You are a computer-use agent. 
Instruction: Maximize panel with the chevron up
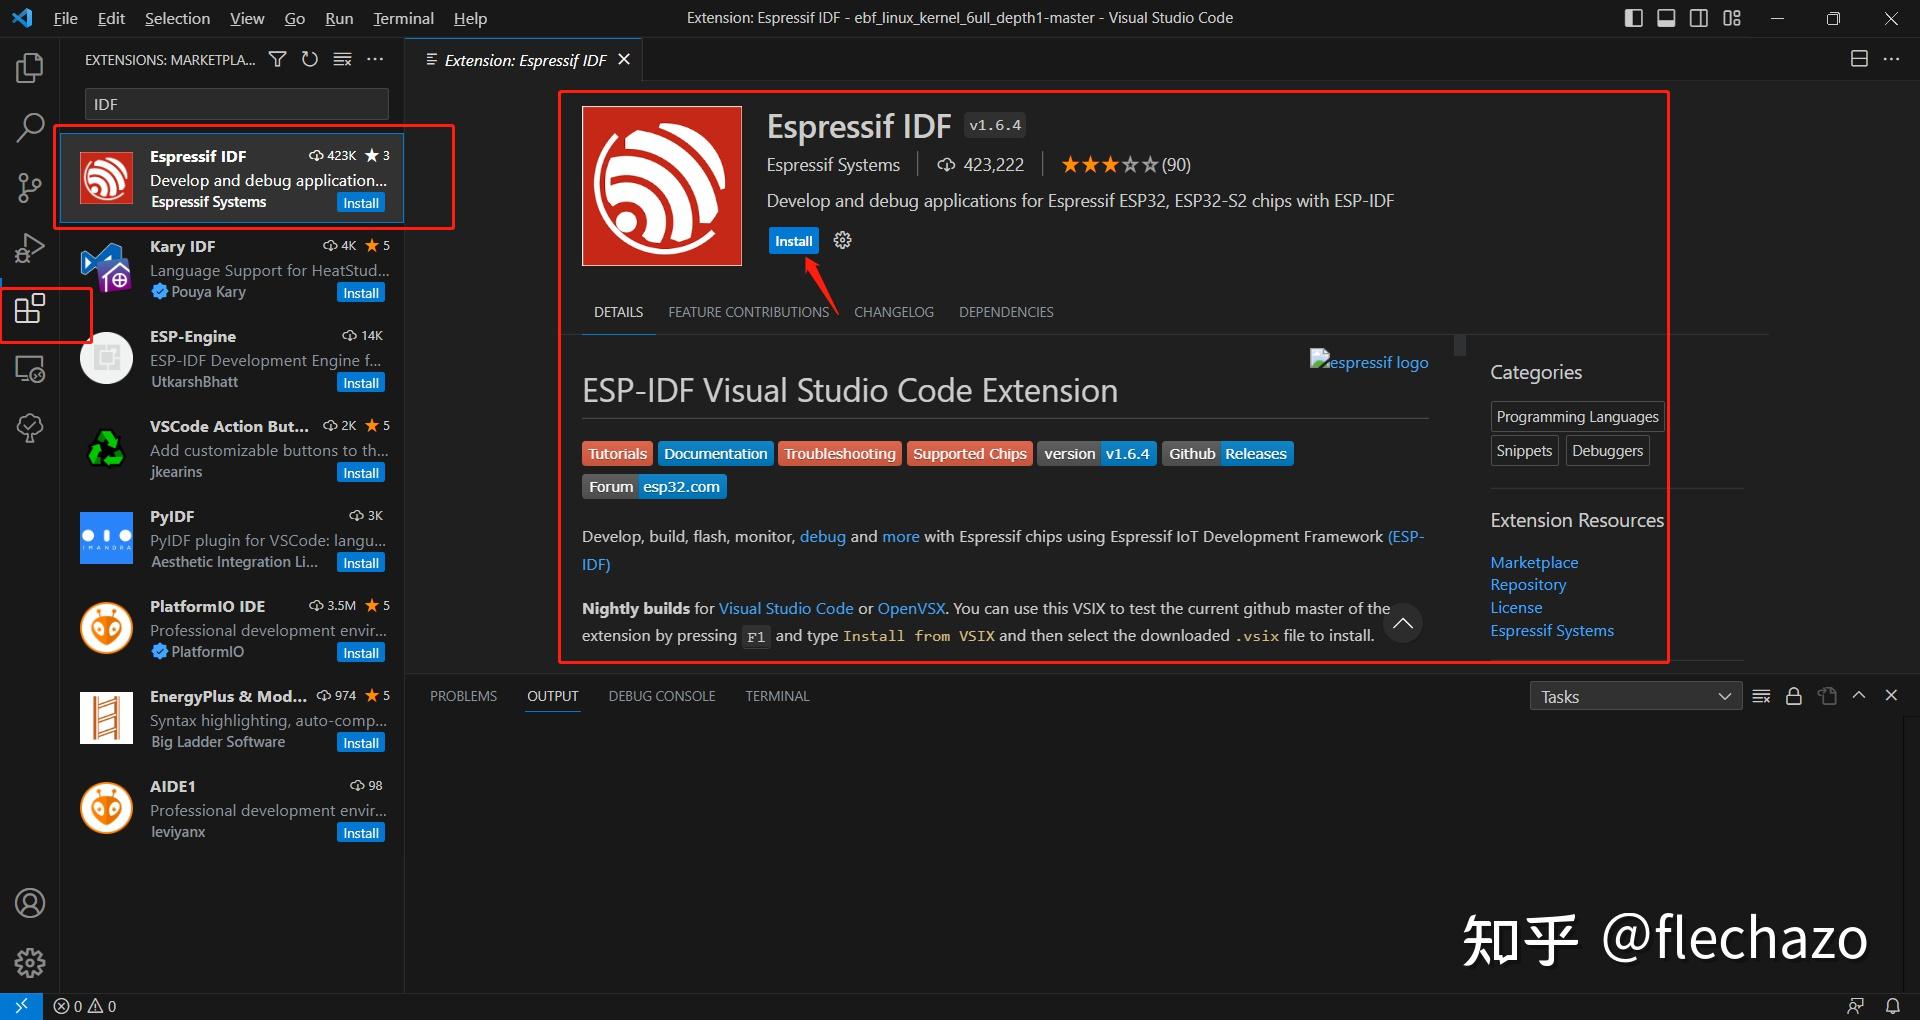pos(1859,696)
